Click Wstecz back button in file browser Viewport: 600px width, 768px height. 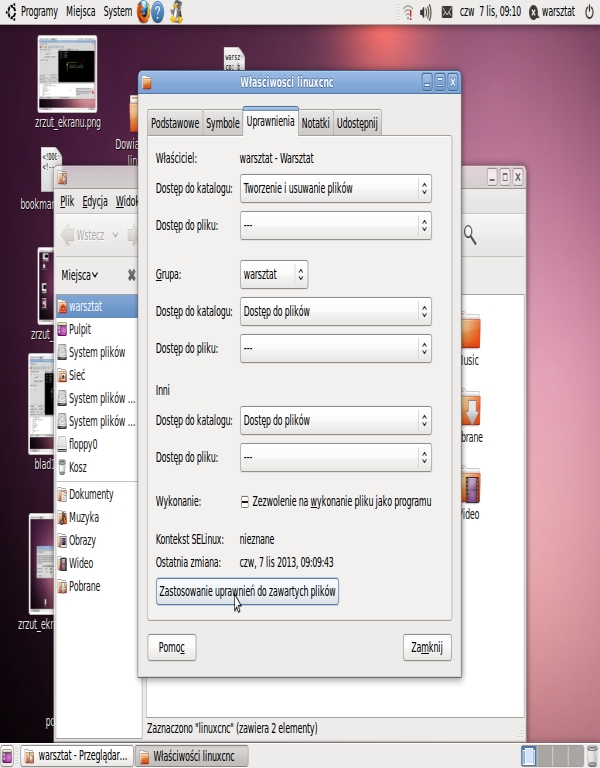[x=83, y=235]
